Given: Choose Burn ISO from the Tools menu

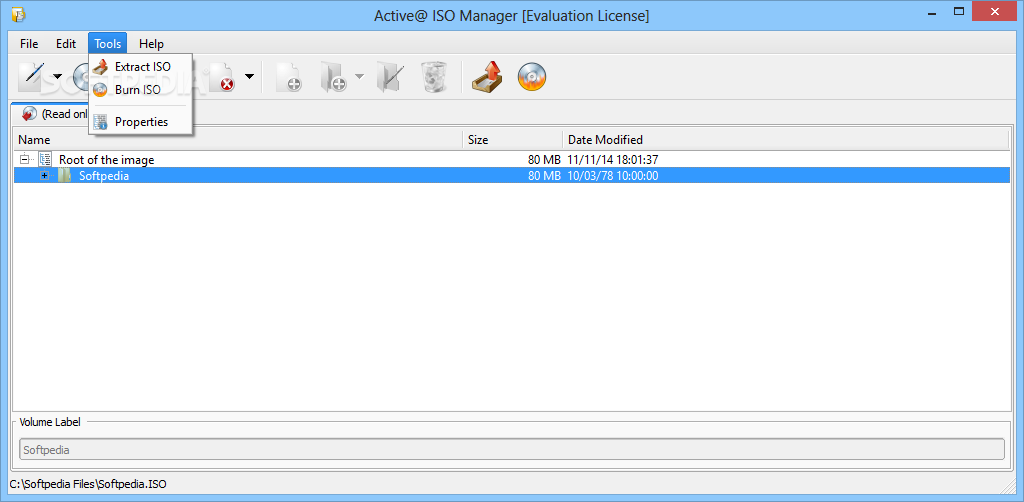Looking at the screenshot, I should tap(140, 89).
